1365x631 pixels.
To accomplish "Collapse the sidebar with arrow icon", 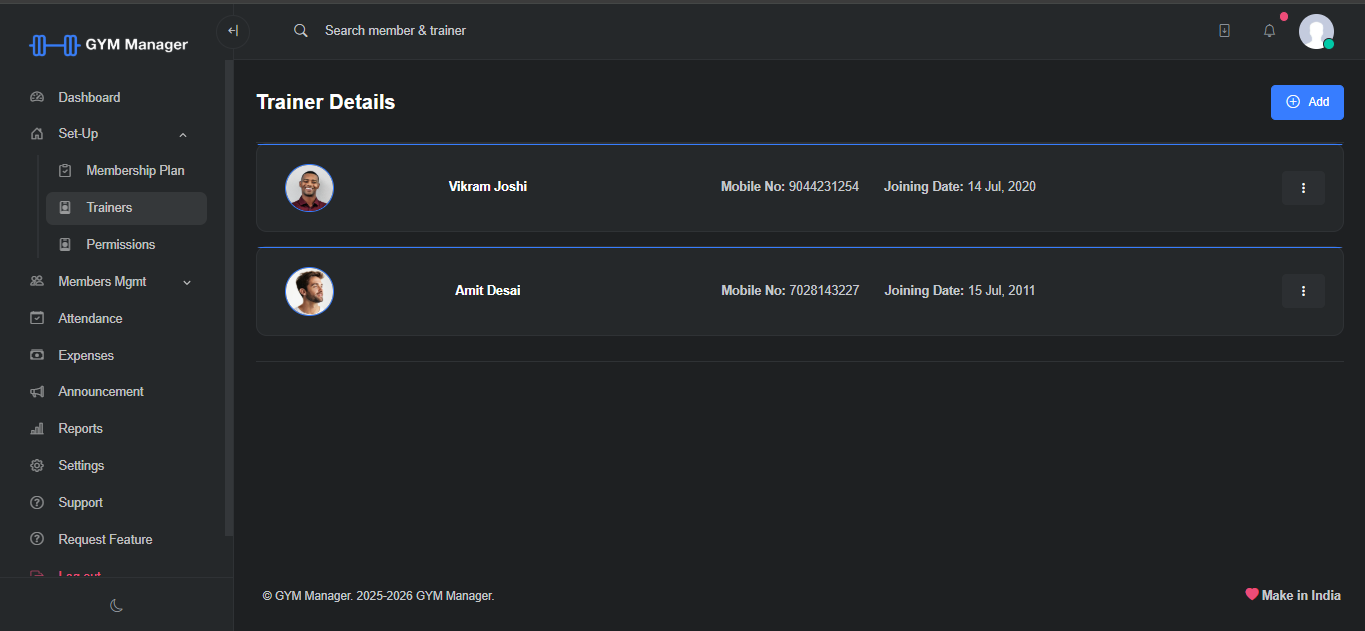I will pos(233,31).
